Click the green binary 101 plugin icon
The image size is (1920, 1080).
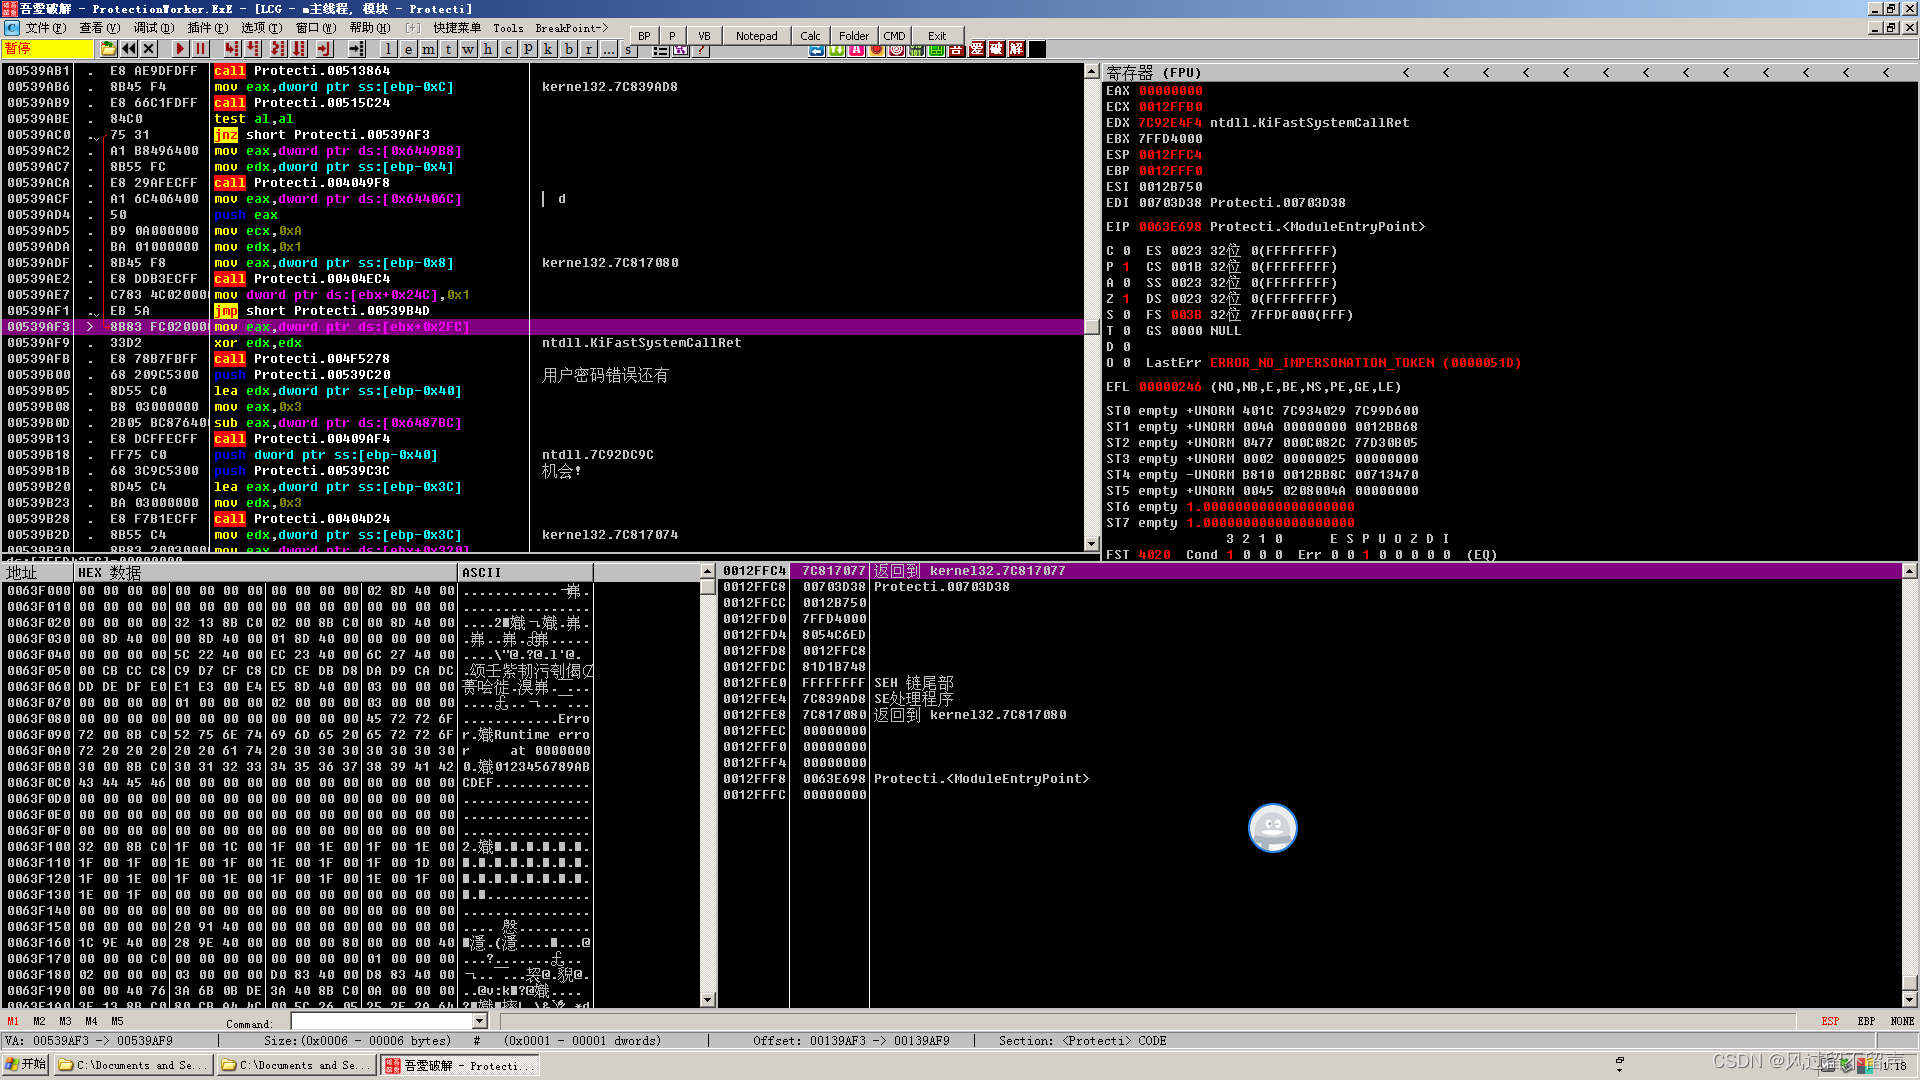click(916, 50)
